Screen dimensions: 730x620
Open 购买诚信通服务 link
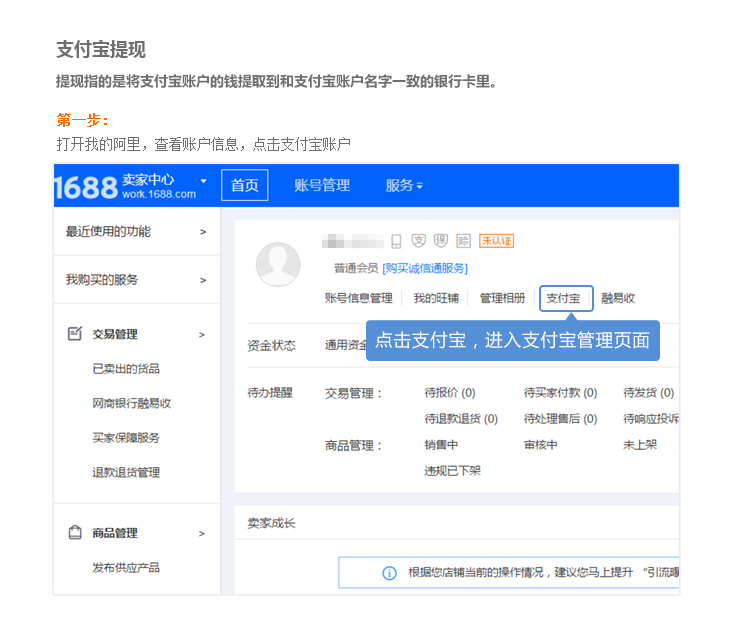click(425, 269)
